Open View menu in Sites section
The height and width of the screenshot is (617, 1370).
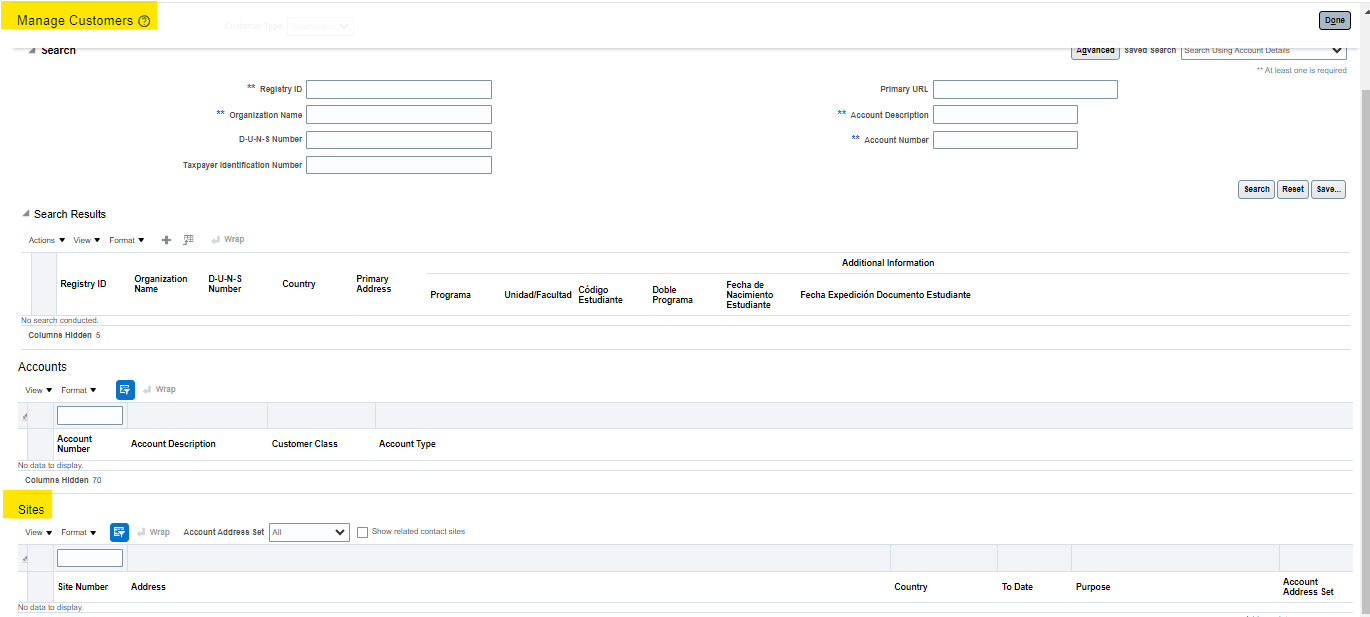pyautogui.click(x=39, y=532)
